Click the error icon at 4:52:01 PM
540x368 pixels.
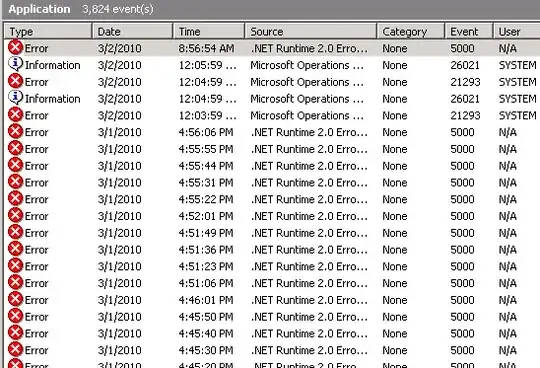(x=15, y=215)
